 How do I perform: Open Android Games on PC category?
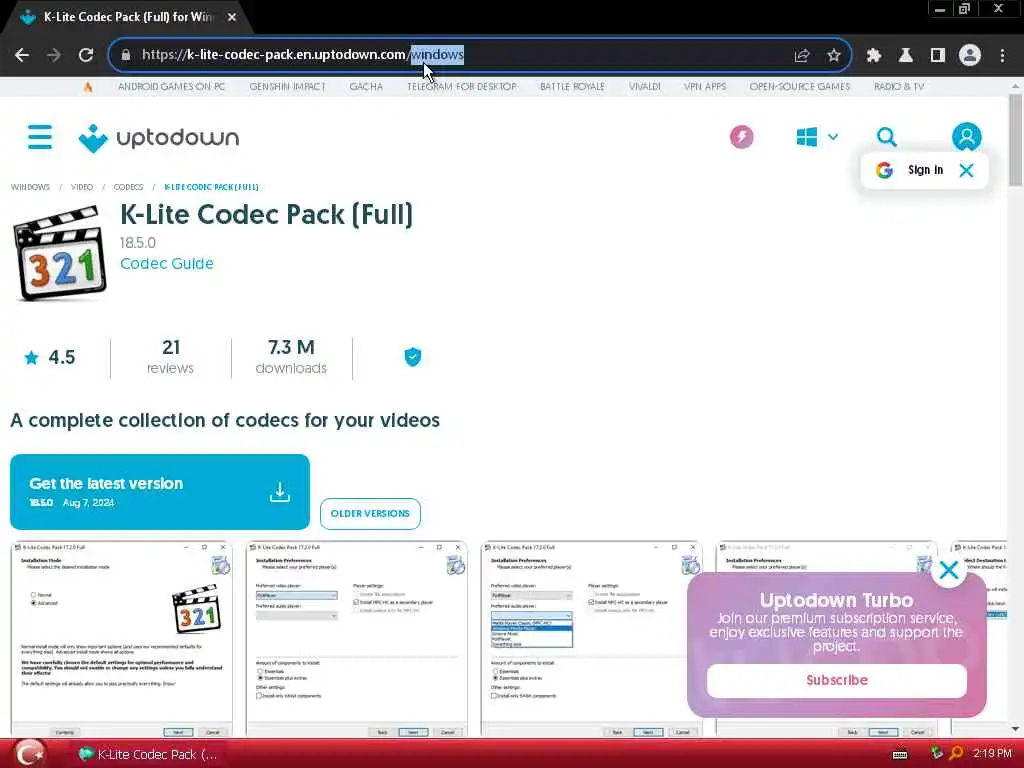(x=171, y=87)
